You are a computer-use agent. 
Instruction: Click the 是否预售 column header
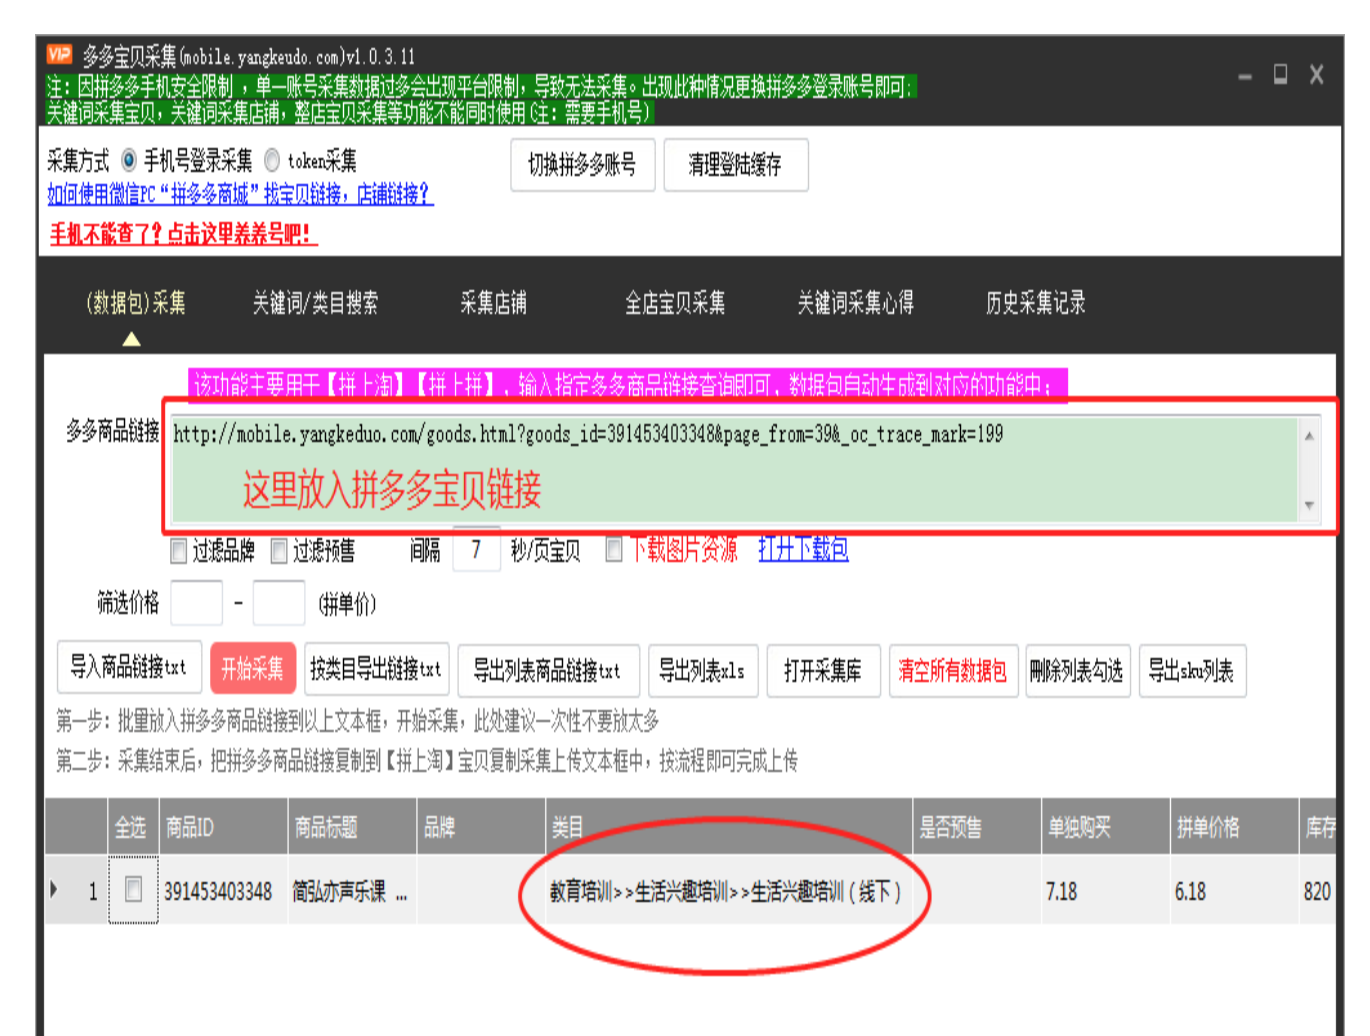pos(977,827)
